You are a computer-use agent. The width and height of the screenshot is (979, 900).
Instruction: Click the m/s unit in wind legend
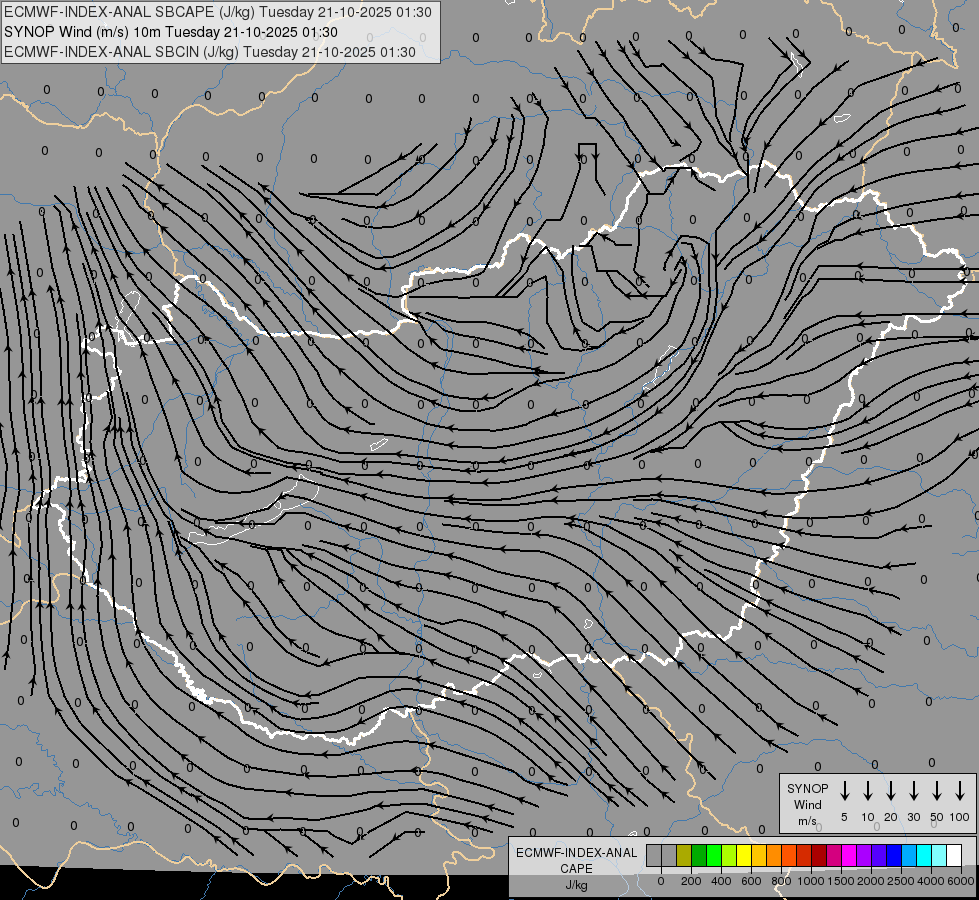pos(807,821)
